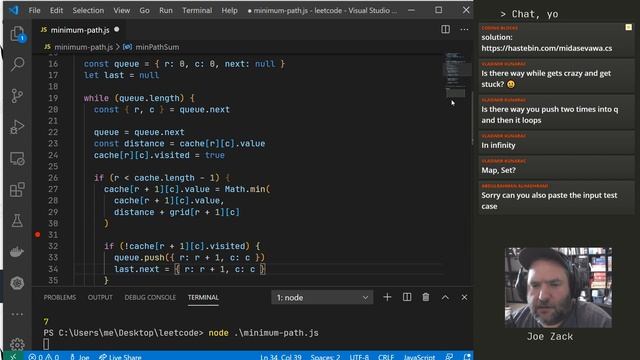
Task: Open the Manage gear menu
Action: (x=17, y=344)
